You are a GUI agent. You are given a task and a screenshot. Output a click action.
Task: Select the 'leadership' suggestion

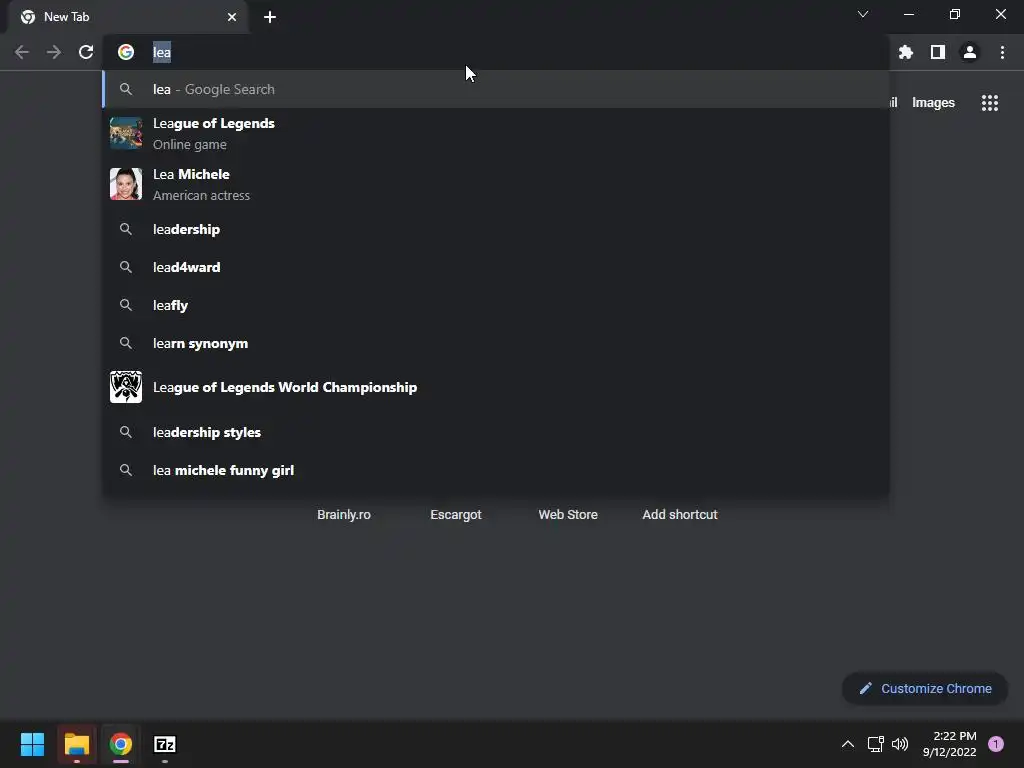tap(496, 229)
